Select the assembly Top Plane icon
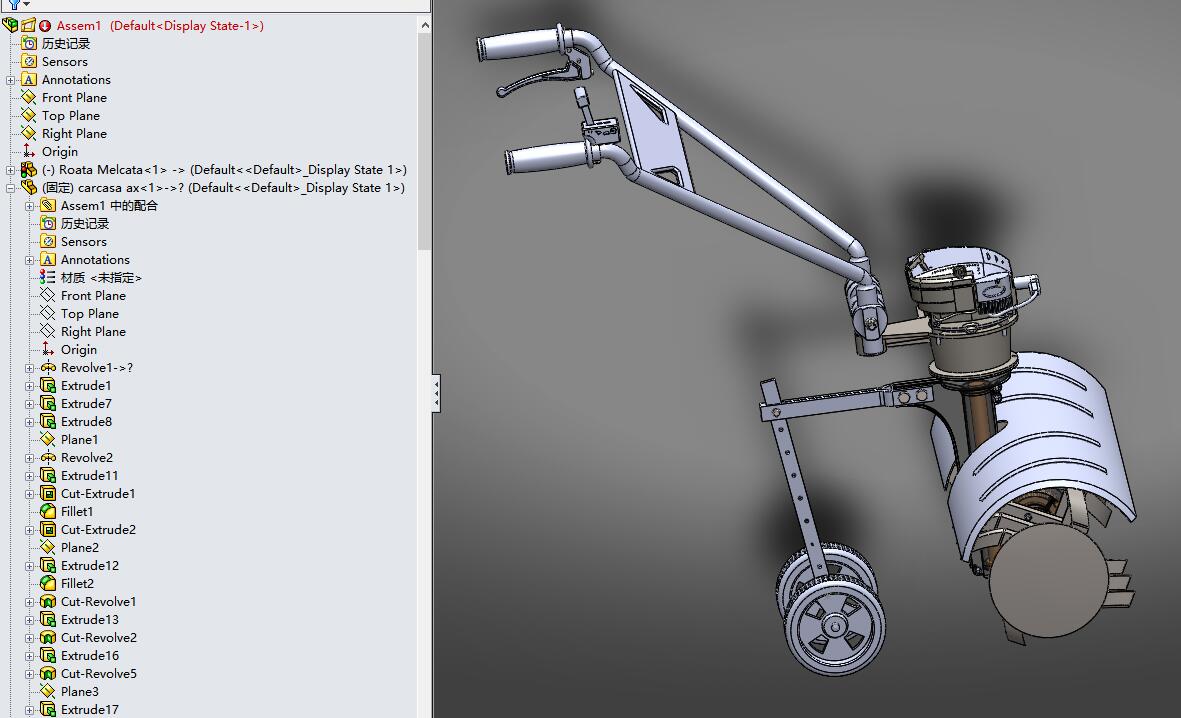The width and height of the screenshot is (1181, 718). click(29, 115)
